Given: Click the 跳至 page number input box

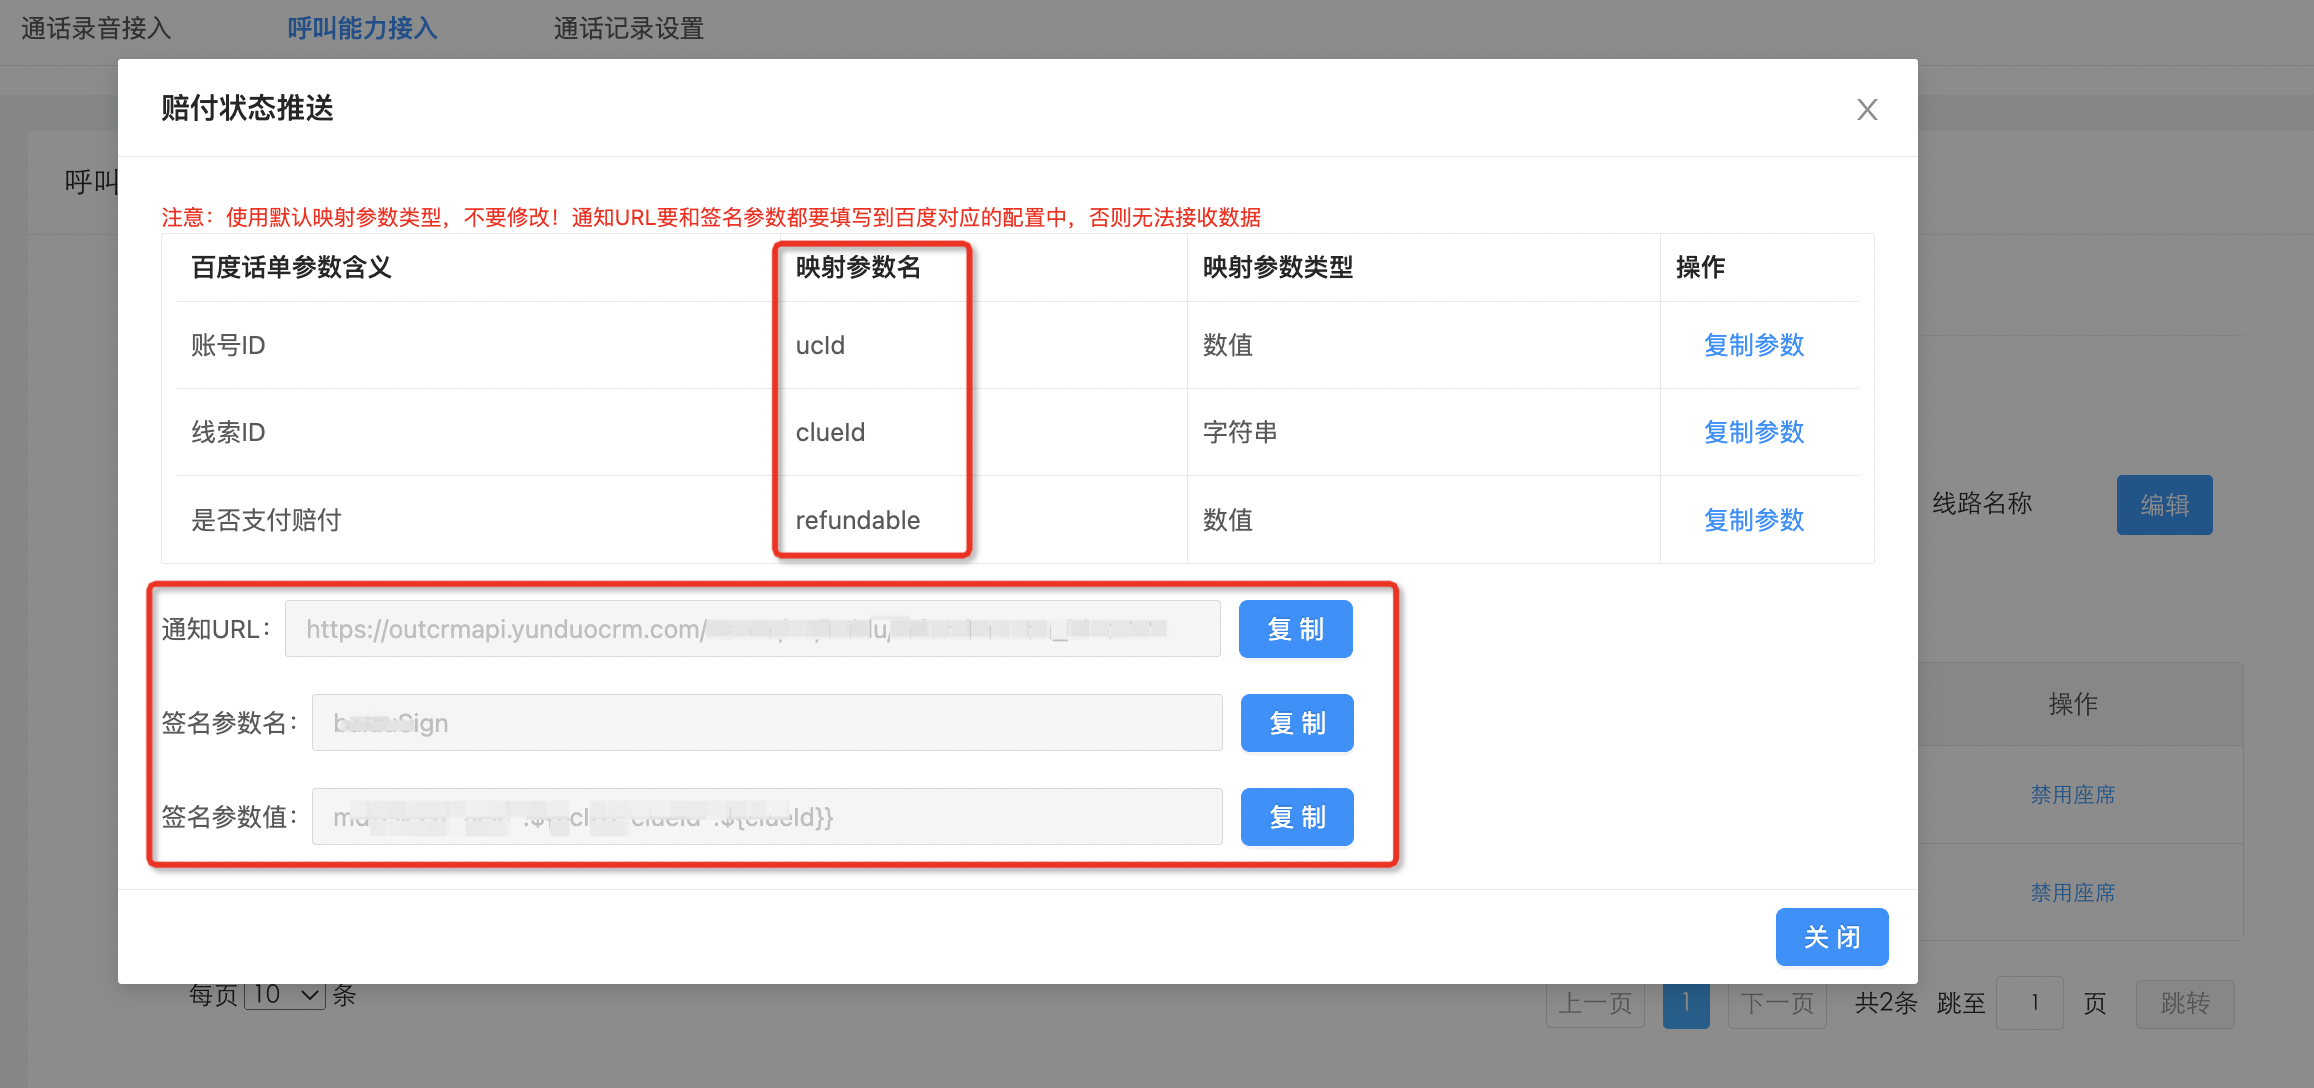Looking at the screenshot, I should click(x=2030, y=1003).
